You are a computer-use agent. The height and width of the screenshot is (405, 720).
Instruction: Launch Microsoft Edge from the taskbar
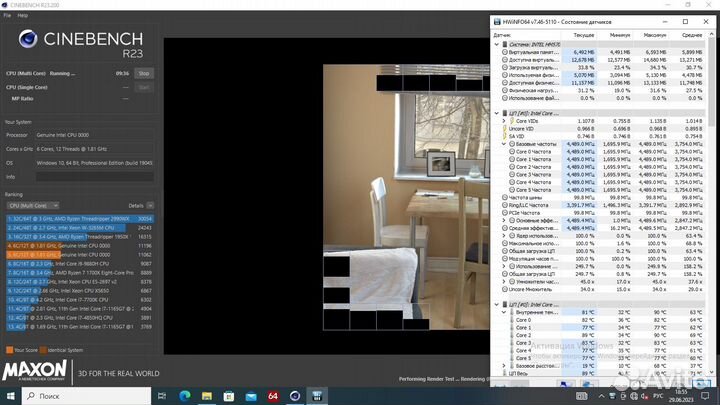click(185, 396)
